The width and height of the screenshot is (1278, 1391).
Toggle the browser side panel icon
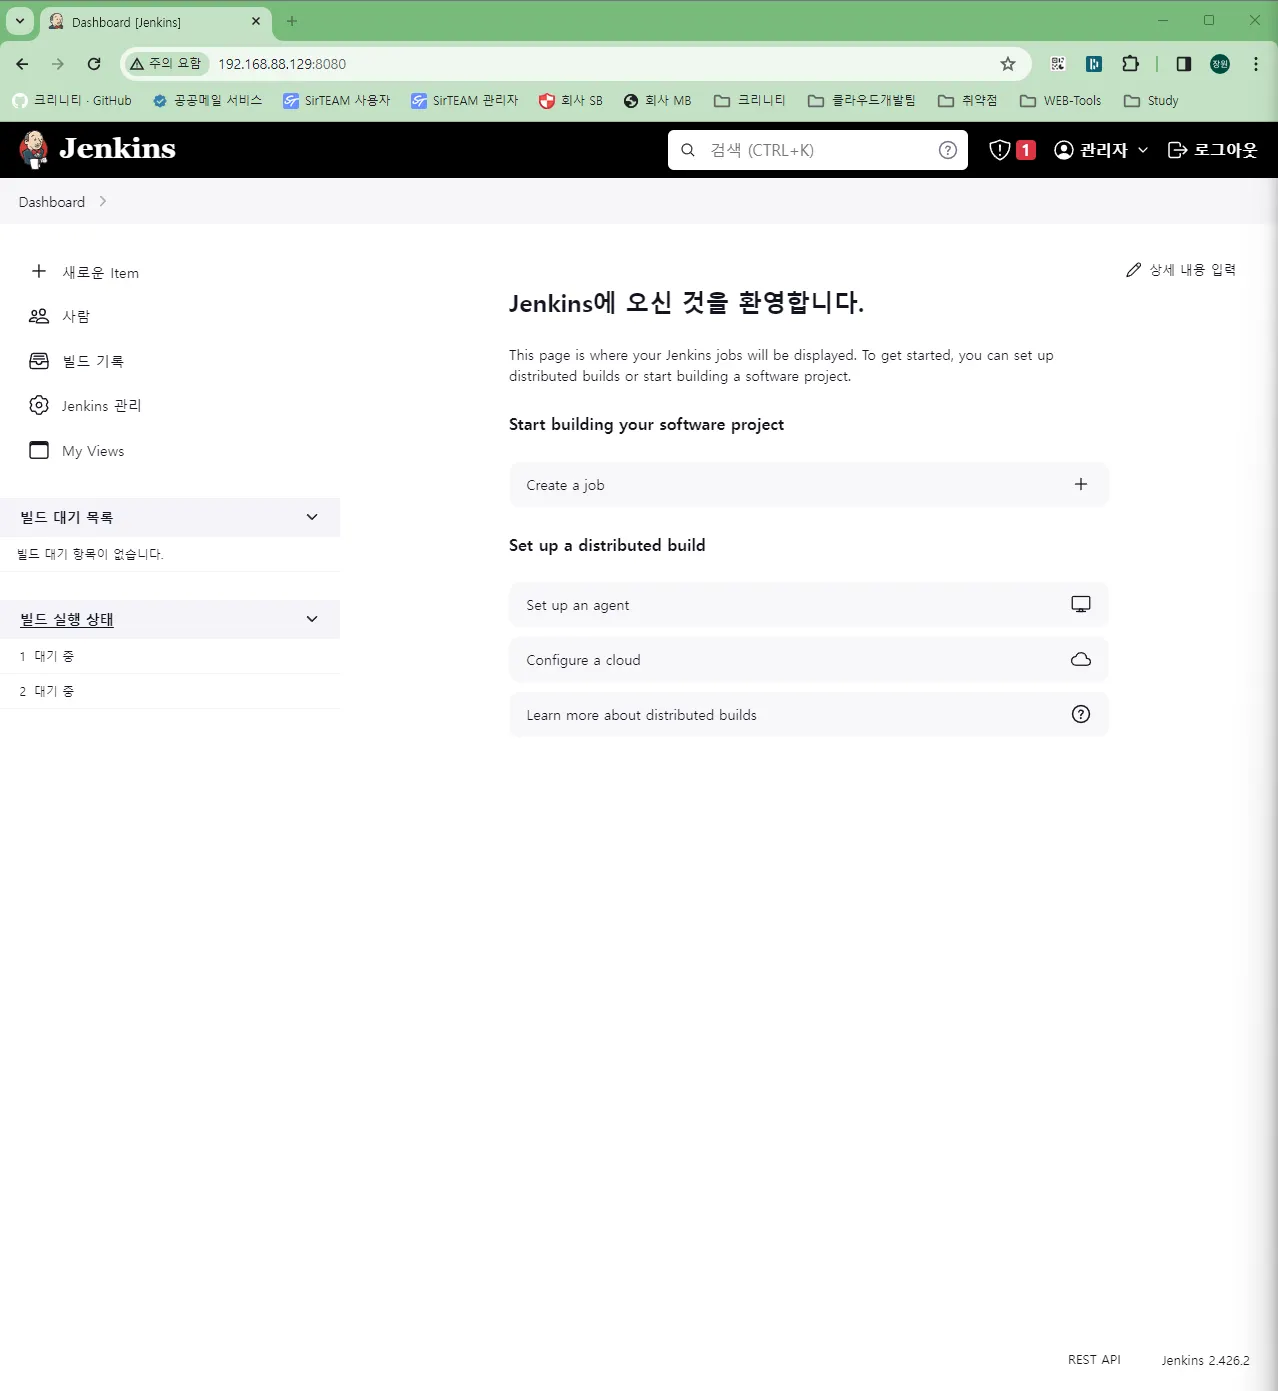point(1184,64)
